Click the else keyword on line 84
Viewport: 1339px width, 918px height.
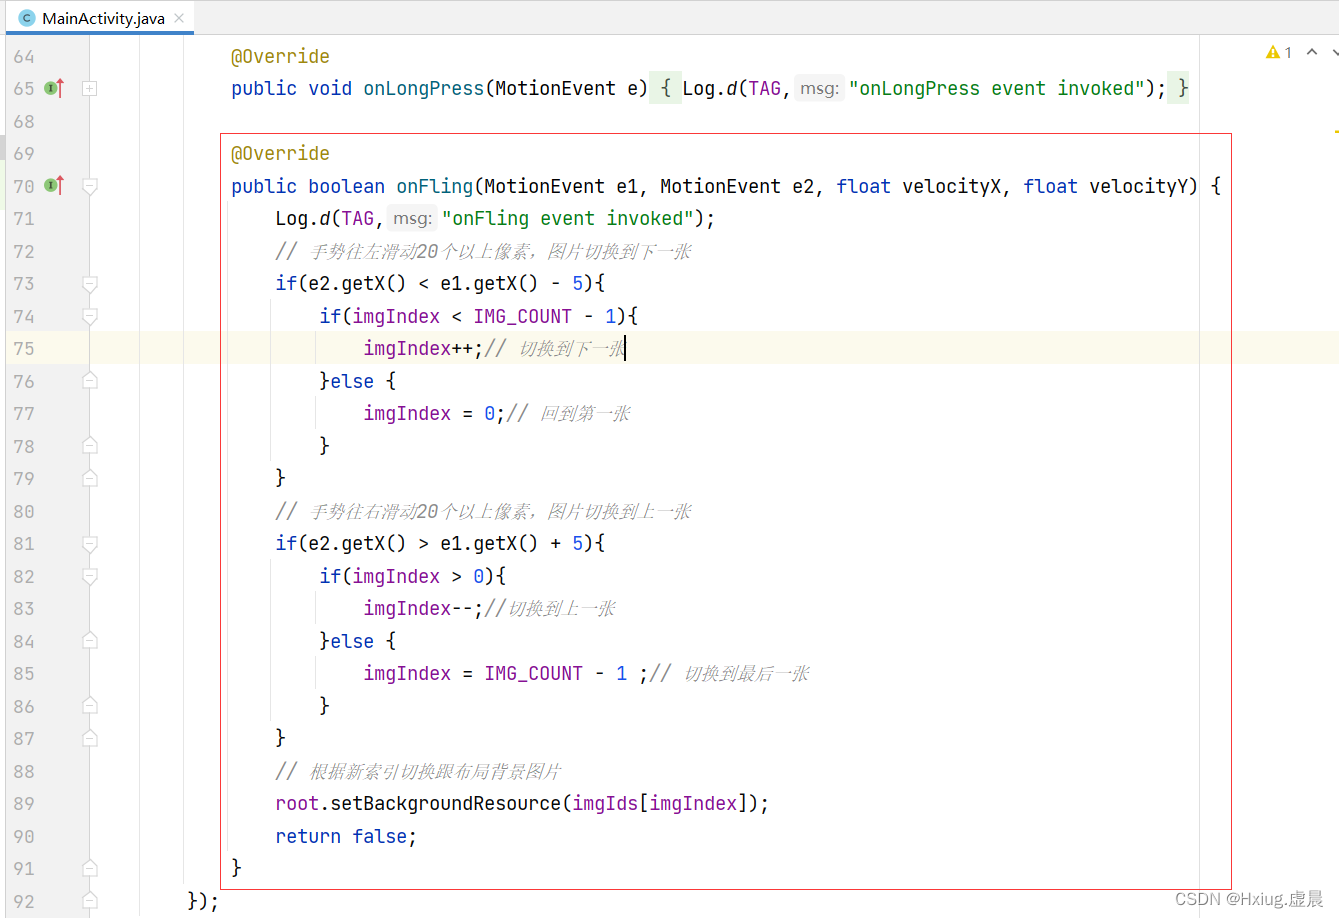click(352, 641)
